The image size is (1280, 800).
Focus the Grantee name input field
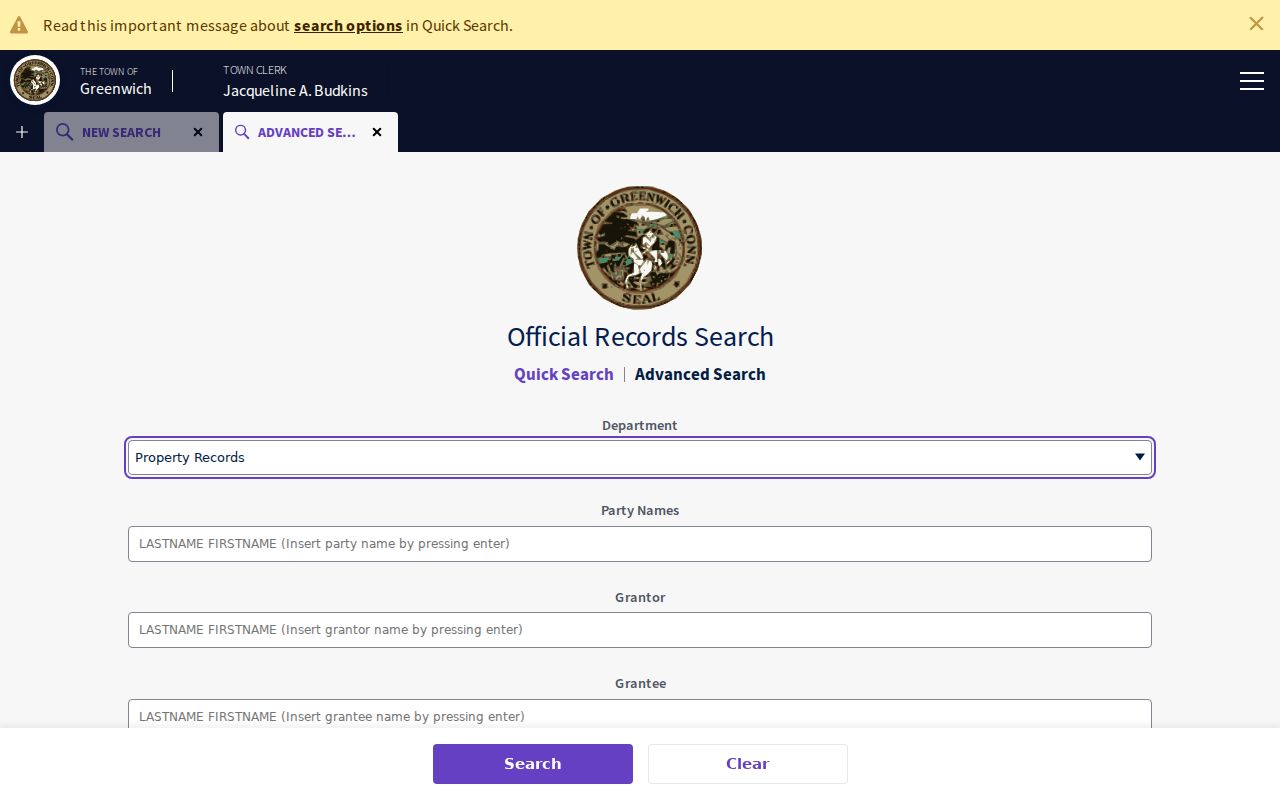tap(640, 714)
